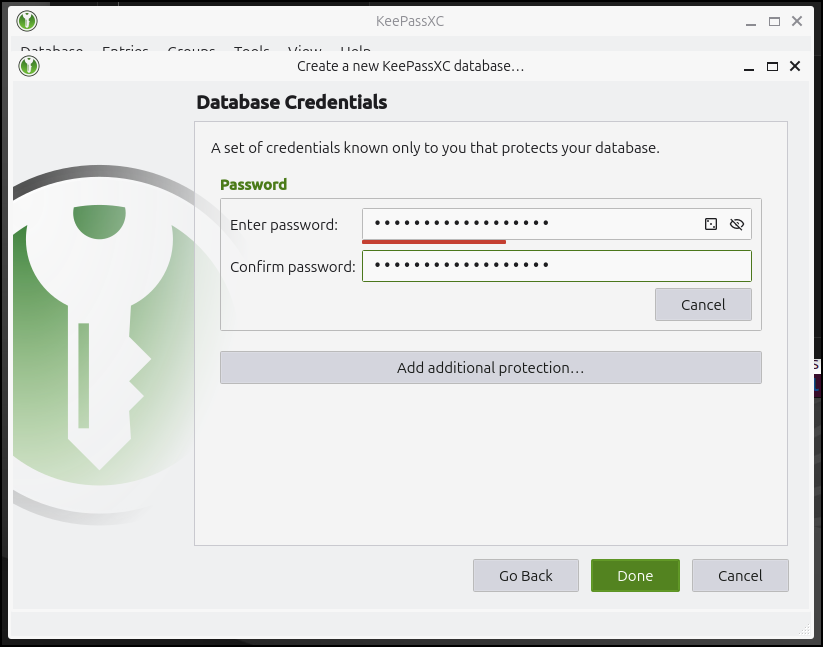Image resolution: width=823 pixels, height=647 pixels.
Task: Click the Go Back button
Action: [525, 575]
